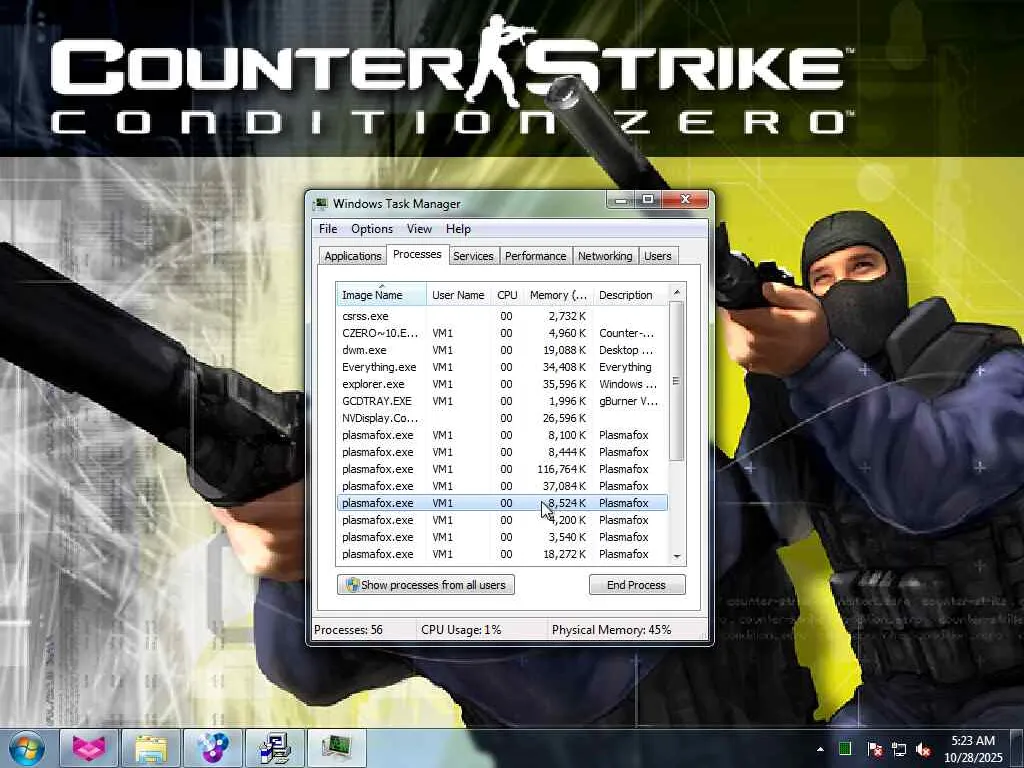1024x768 pixels.
Task: Select the Processes tab
Action: 417,254
